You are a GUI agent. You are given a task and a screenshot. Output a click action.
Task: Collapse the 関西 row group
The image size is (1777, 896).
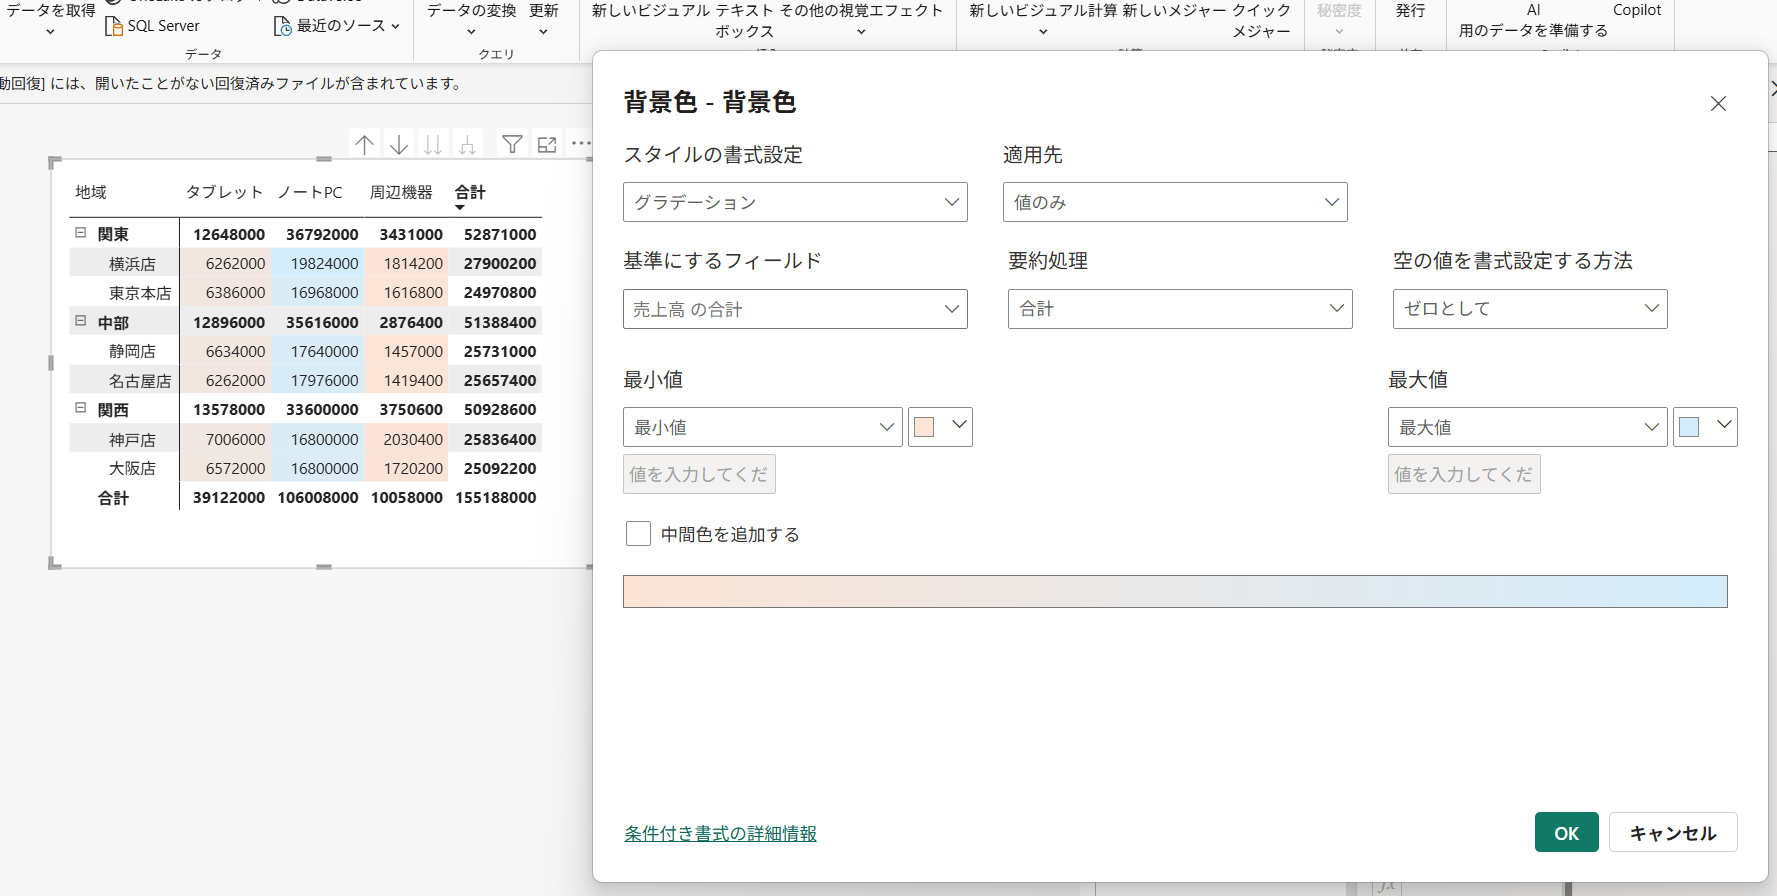81,408
